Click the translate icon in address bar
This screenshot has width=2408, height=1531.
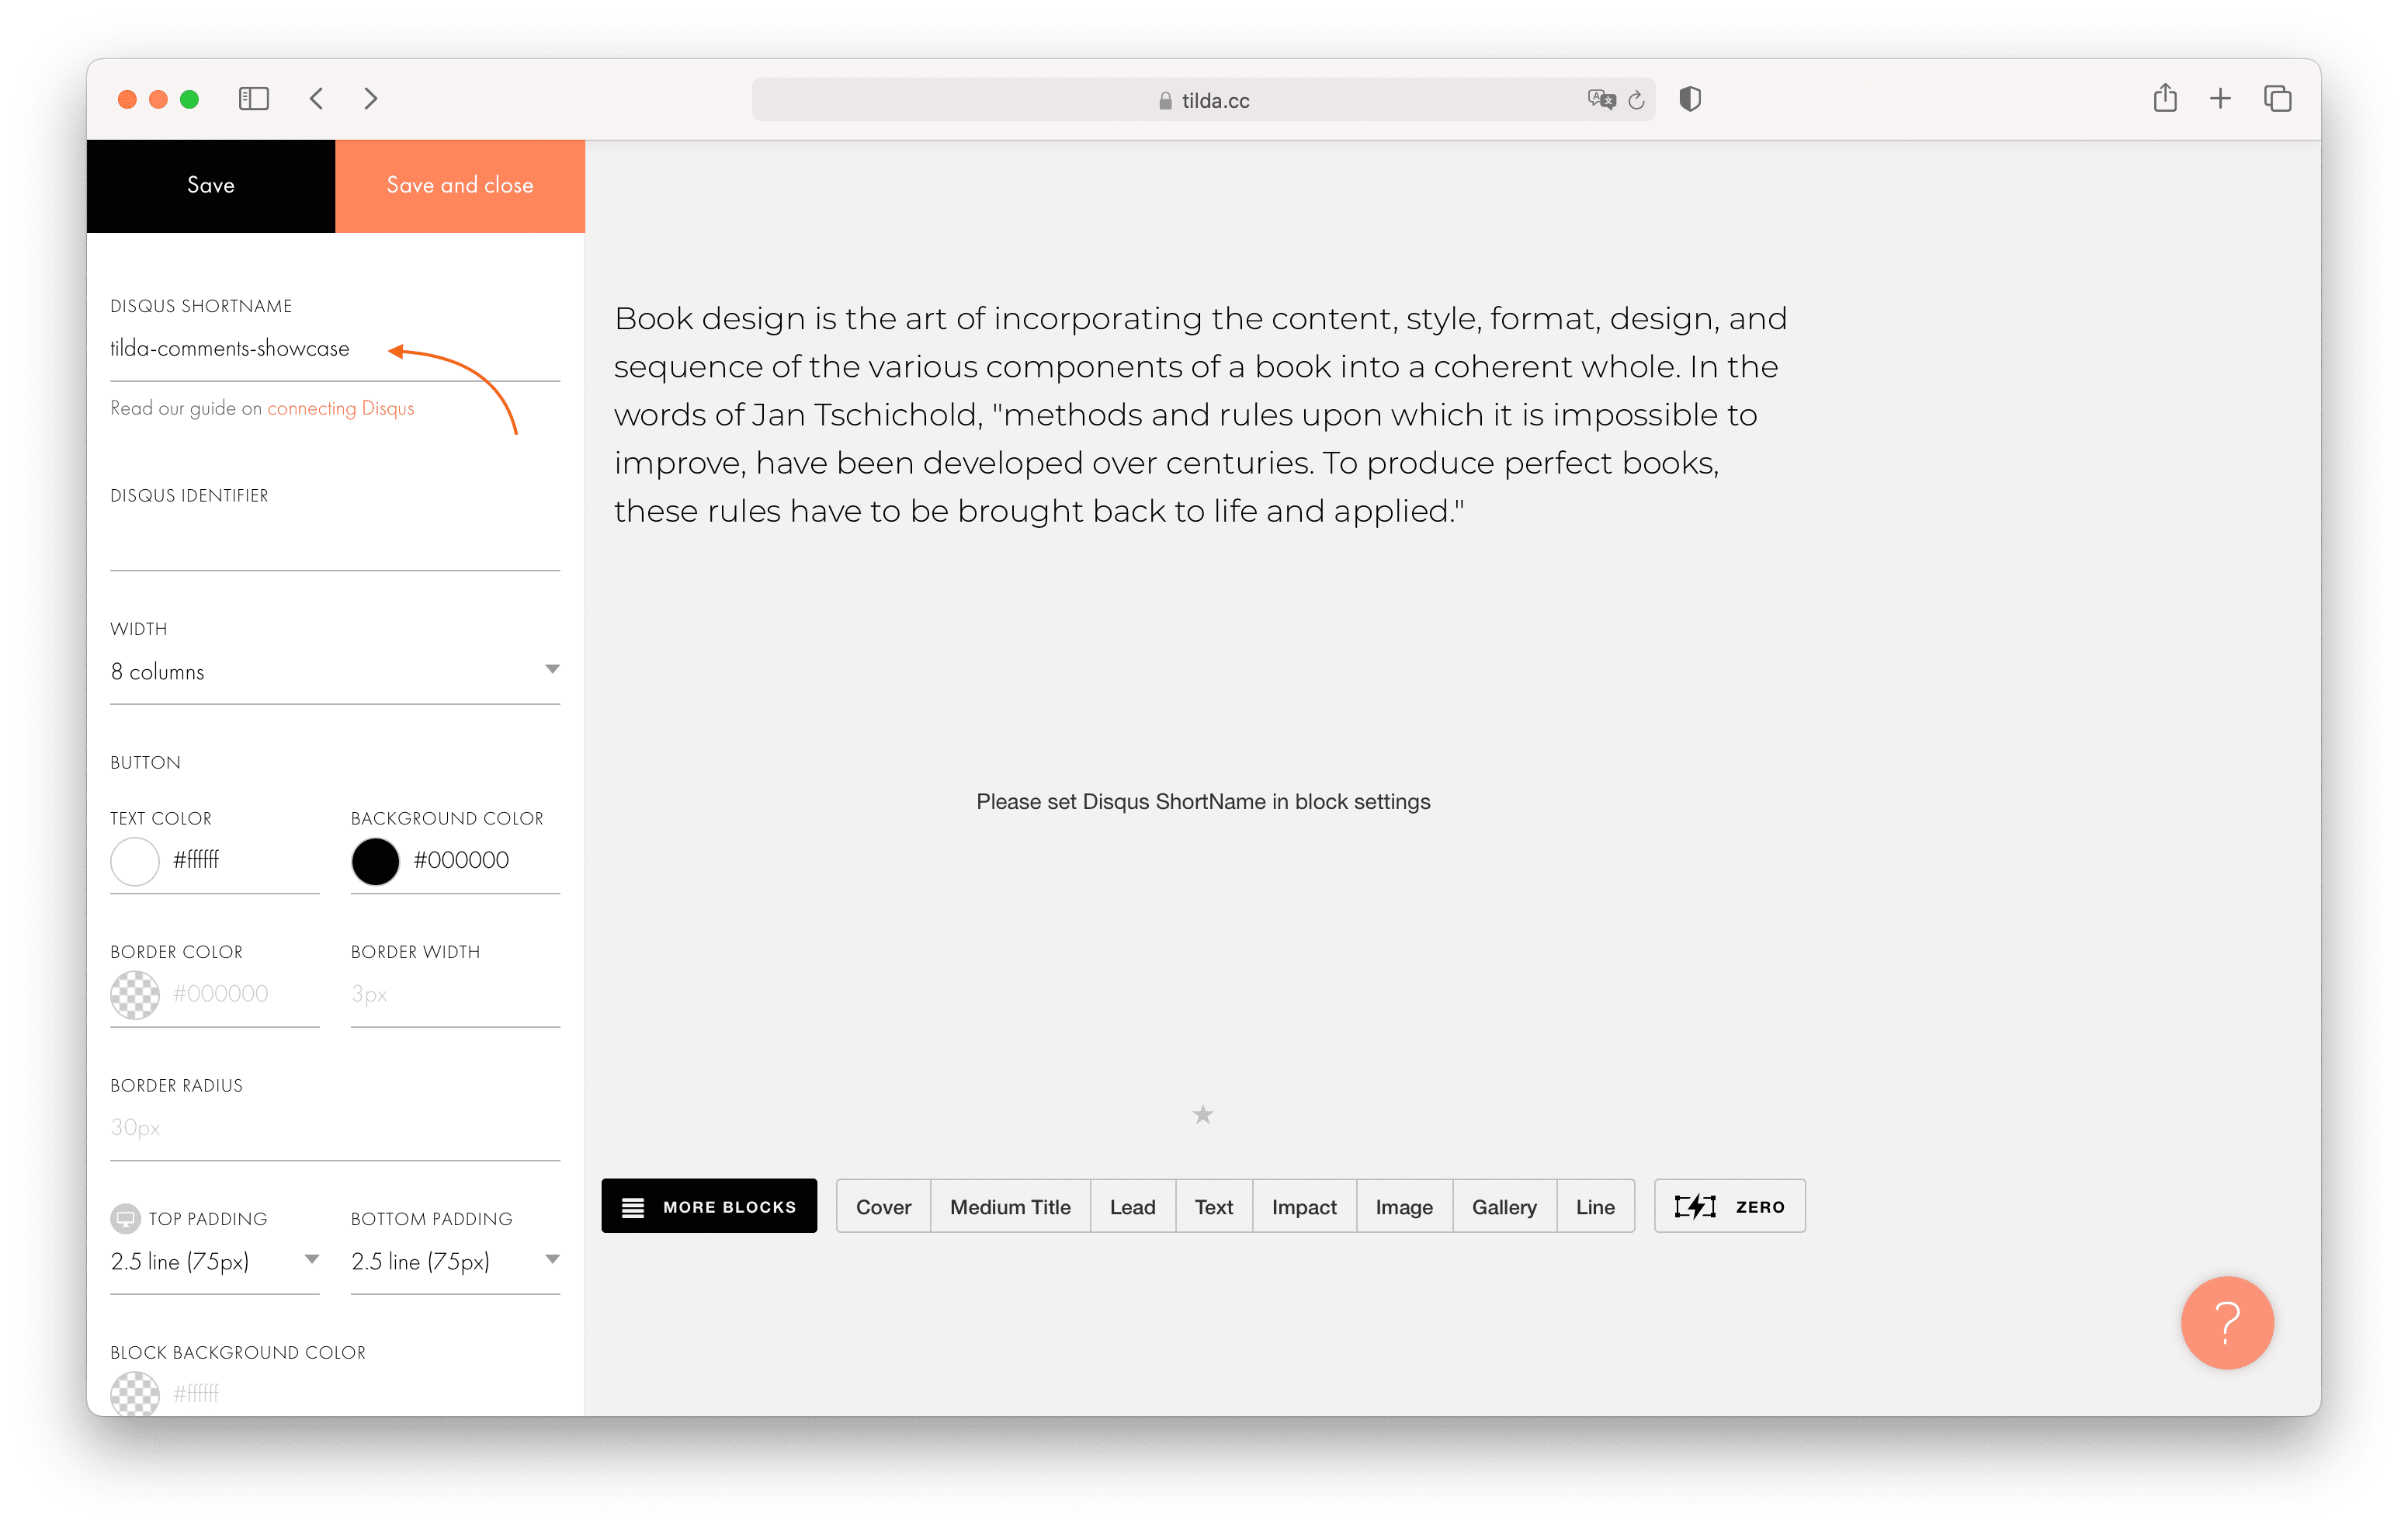point(1601,99)
